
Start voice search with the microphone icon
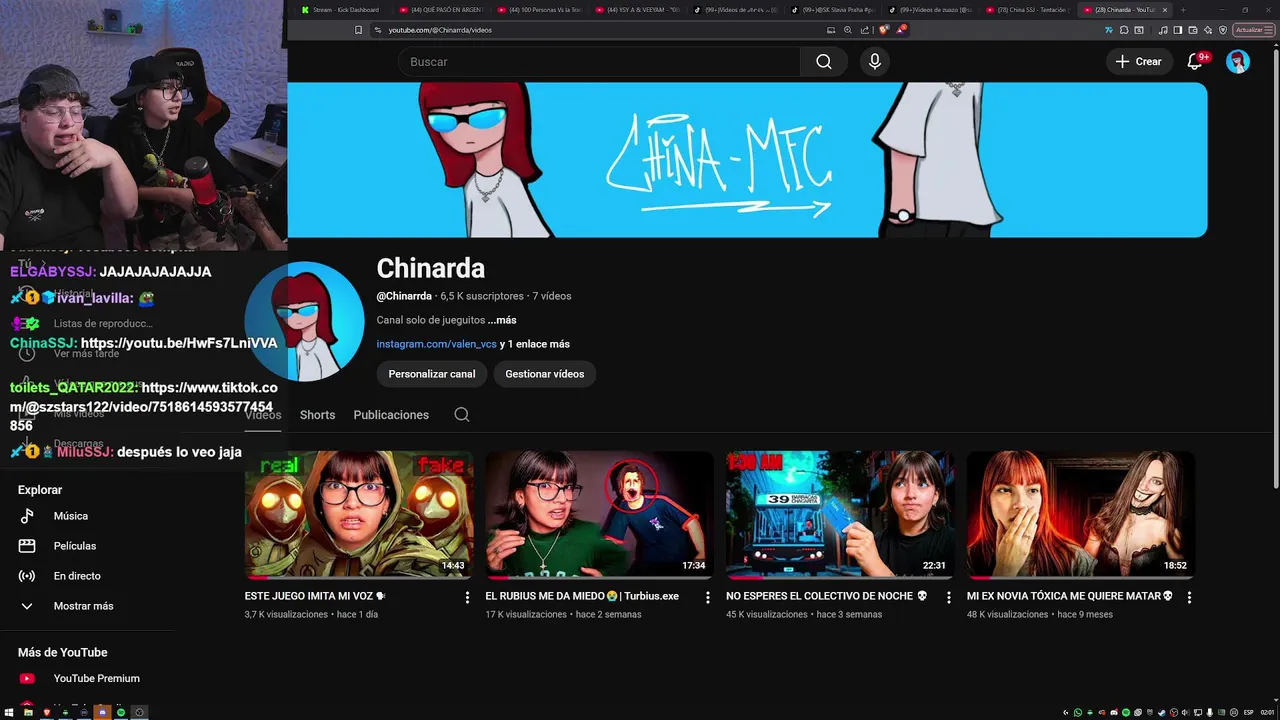tap(875, 62)
